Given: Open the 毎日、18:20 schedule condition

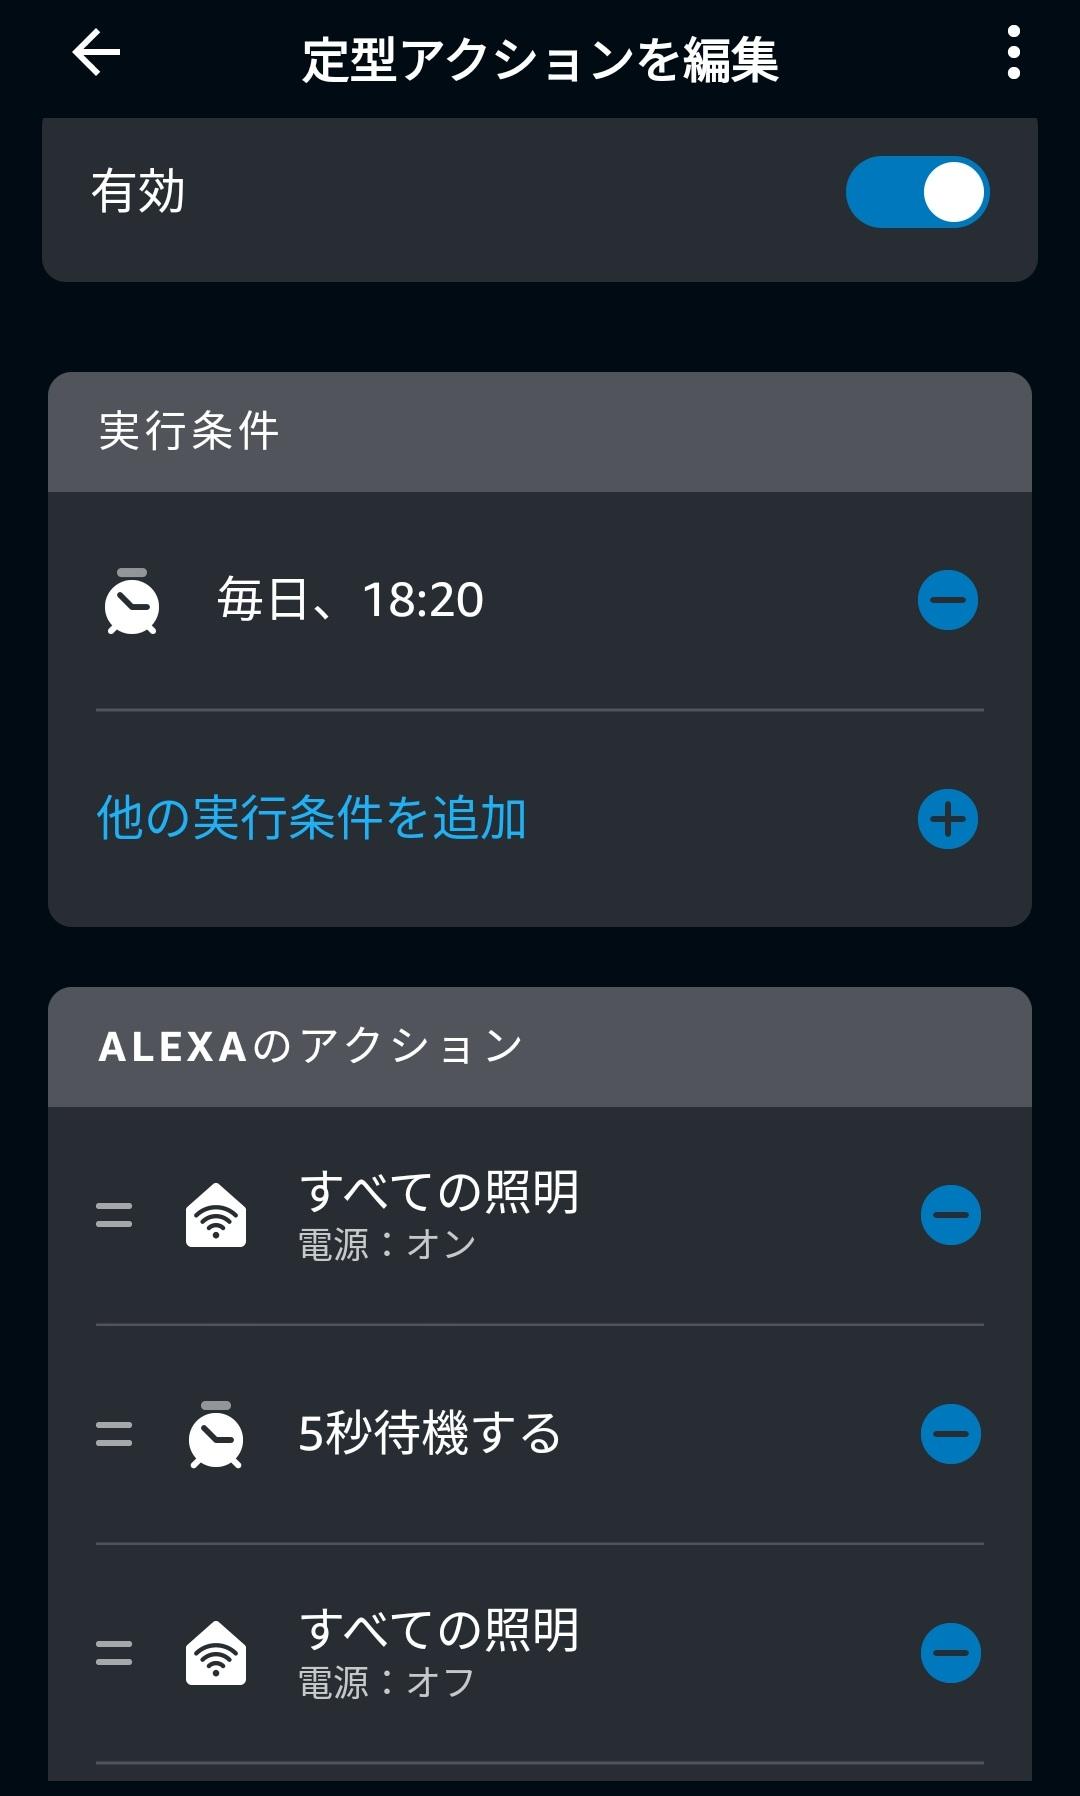Looking at the screenshot, I should coord(350,600).
